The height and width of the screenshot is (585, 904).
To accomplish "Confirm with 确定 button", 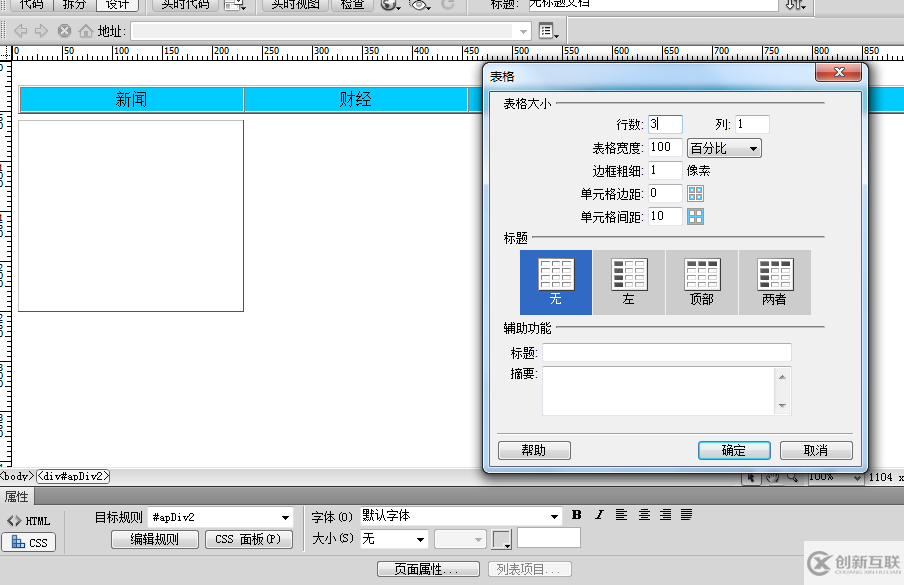I will coord(734,450).
